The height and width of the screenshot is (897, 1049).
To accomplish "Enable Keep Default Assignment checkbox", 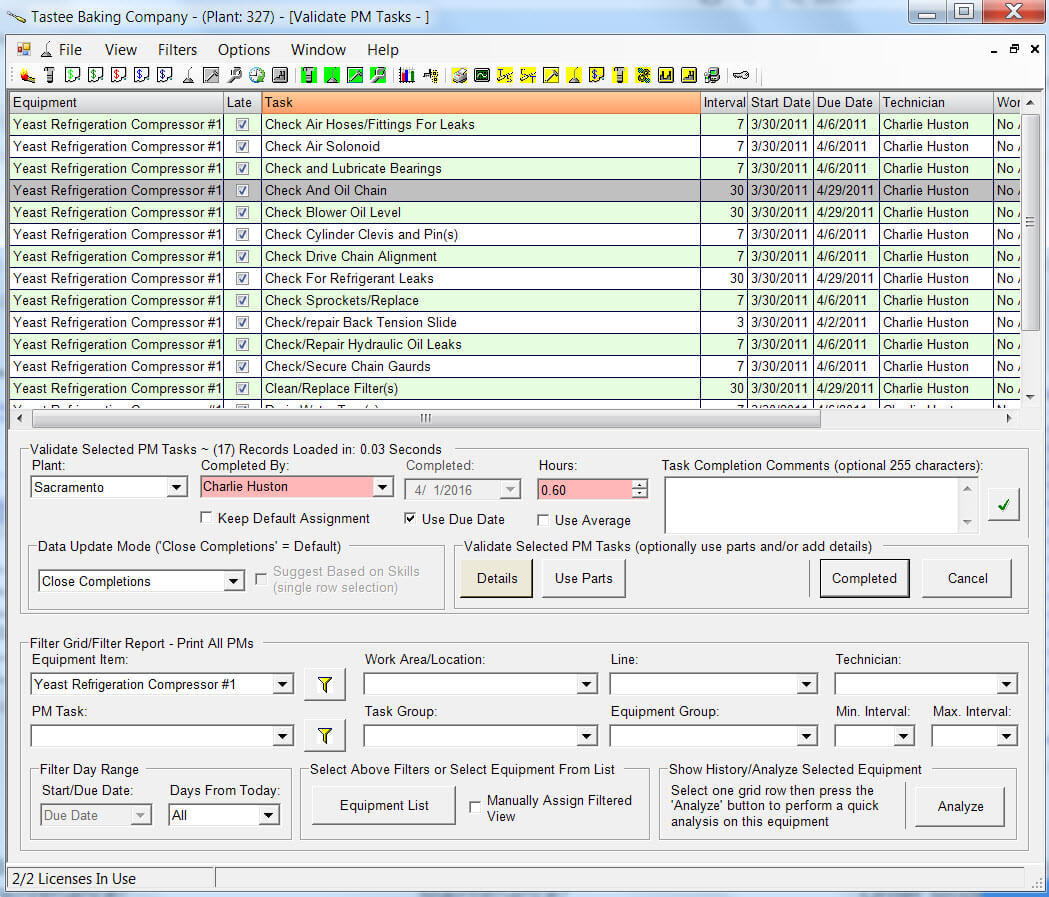I will [207, 518].
